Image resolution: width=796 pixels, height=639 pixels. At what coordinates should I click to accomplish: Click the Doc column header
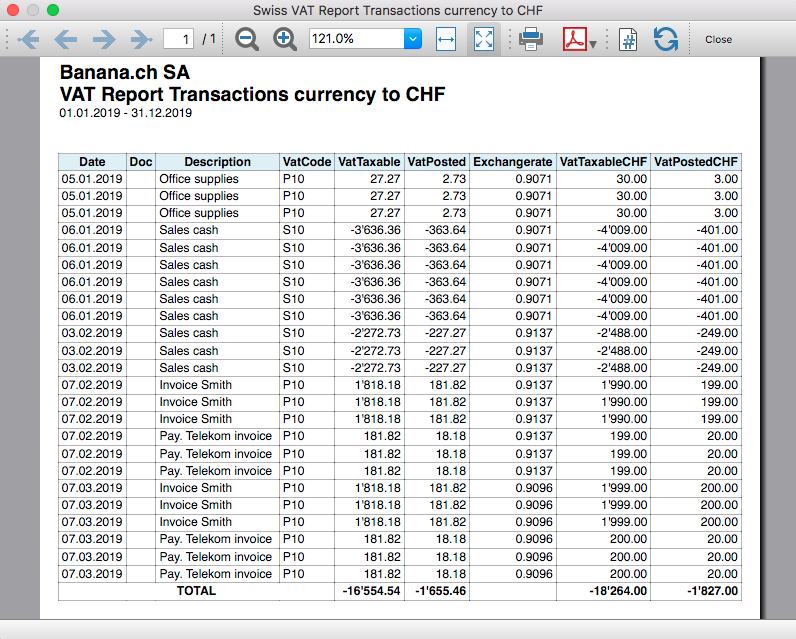141,162
